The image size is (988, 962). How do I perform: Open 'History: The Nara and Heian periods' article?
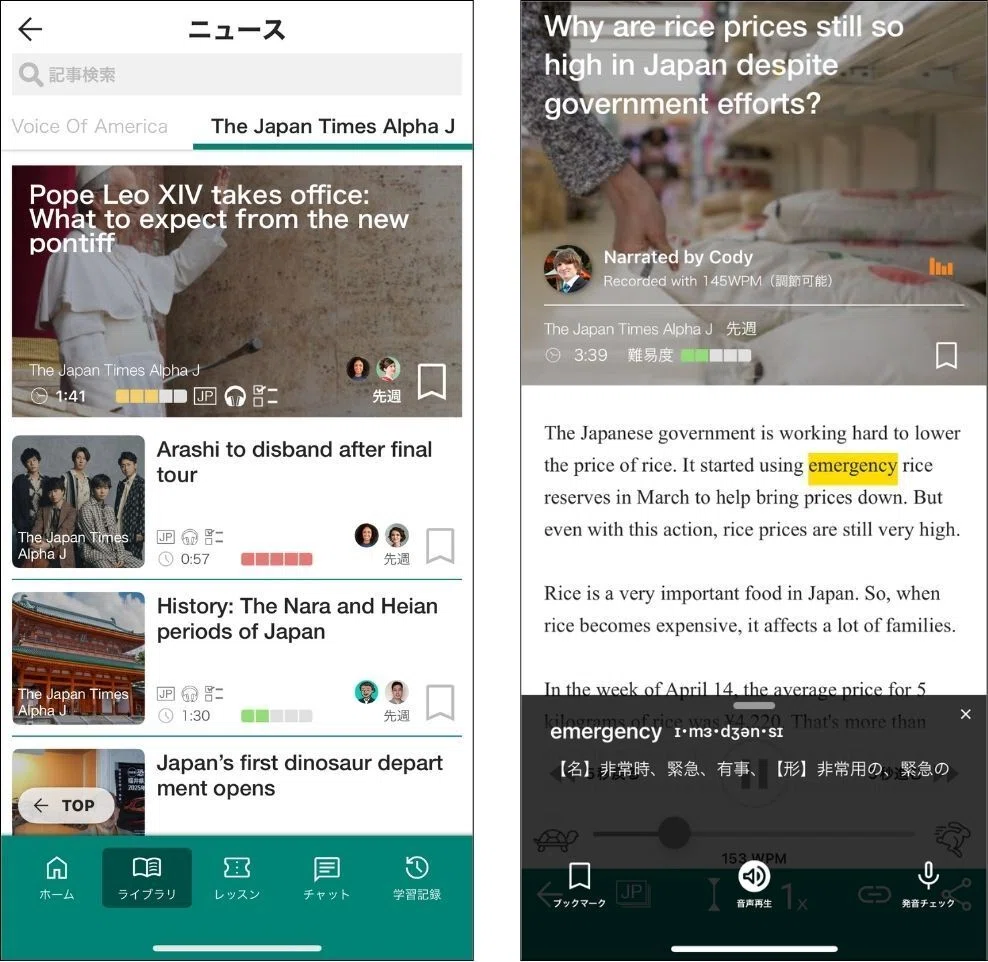pyautogui.click(x=297, y=619)
